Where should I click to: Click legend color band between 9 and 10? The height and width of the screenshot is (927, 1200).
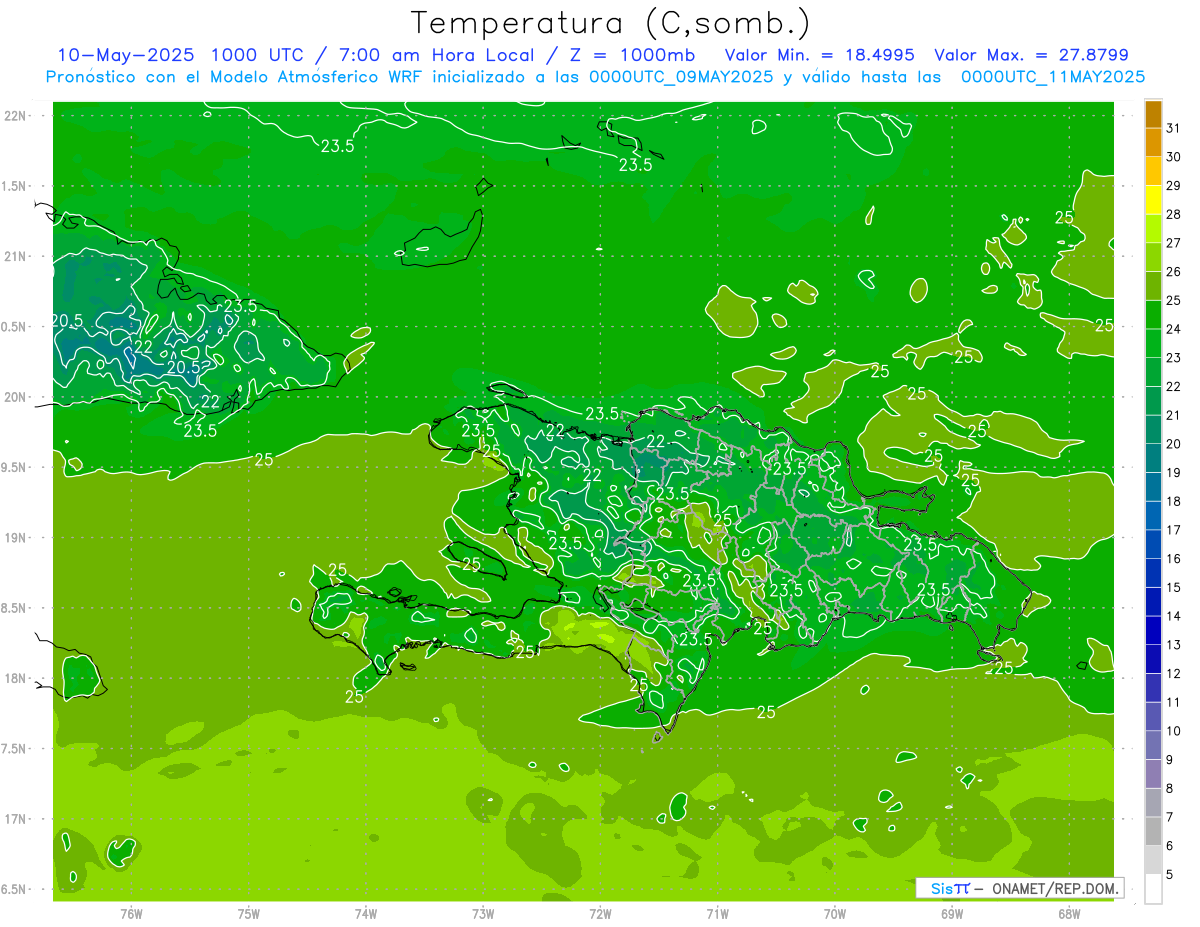[1153, 745]
